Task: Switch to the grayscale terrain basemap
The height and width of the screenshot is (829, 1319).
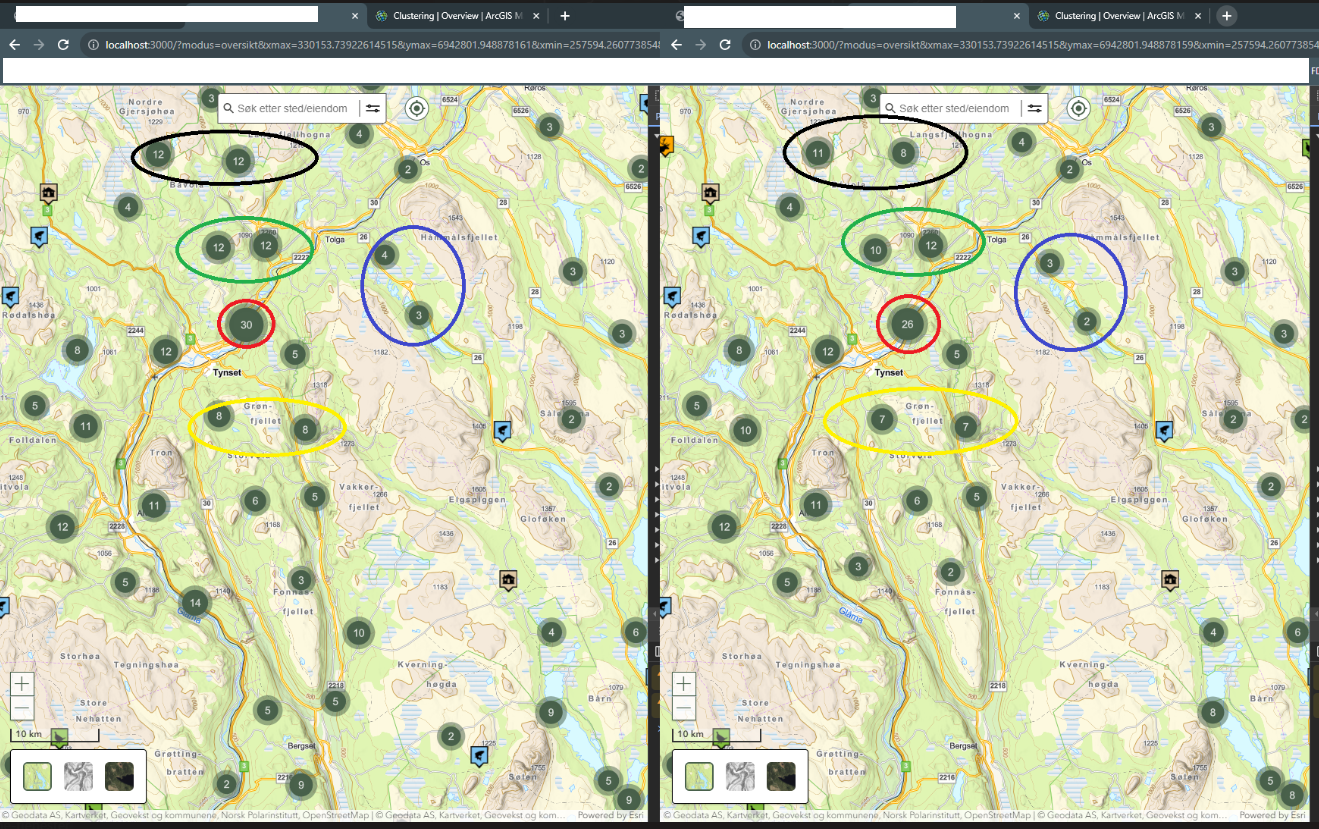Action: (x=78, y=776)
